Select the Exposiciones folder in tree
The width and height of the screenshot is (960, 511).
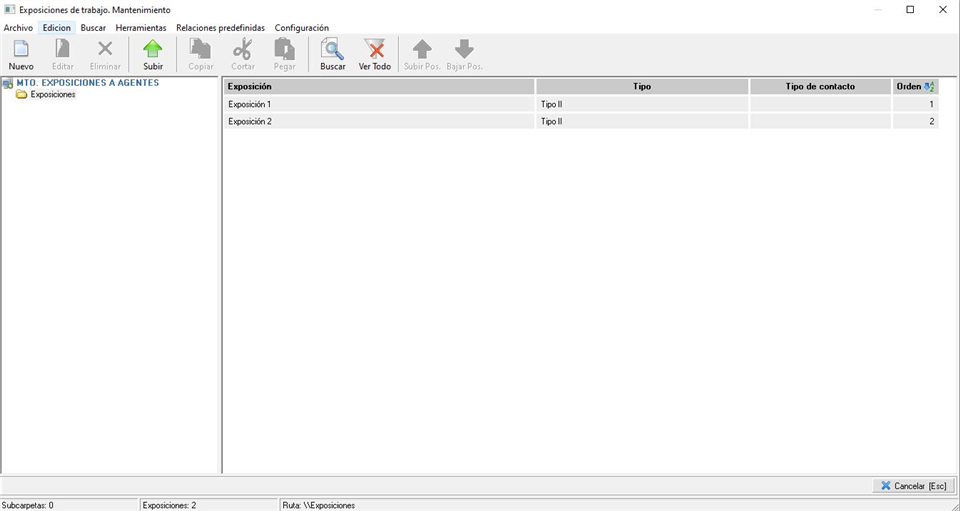click(x=52, y=95)
